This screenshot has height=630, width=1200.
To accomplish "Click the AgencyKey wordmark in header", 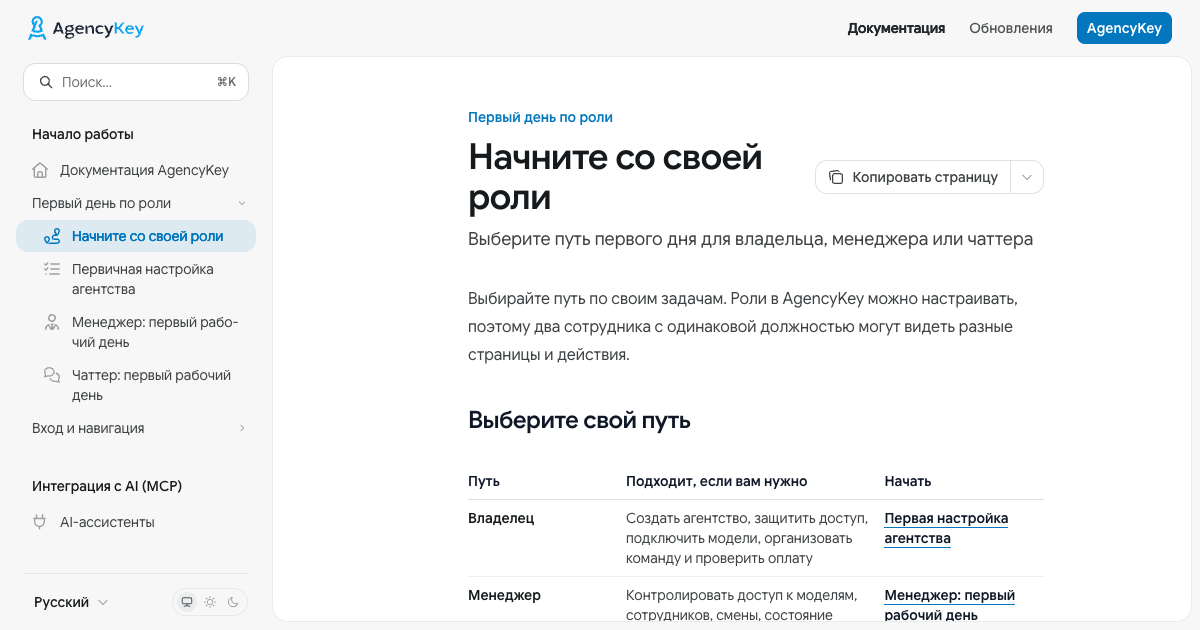I will [x=98, y=29].
